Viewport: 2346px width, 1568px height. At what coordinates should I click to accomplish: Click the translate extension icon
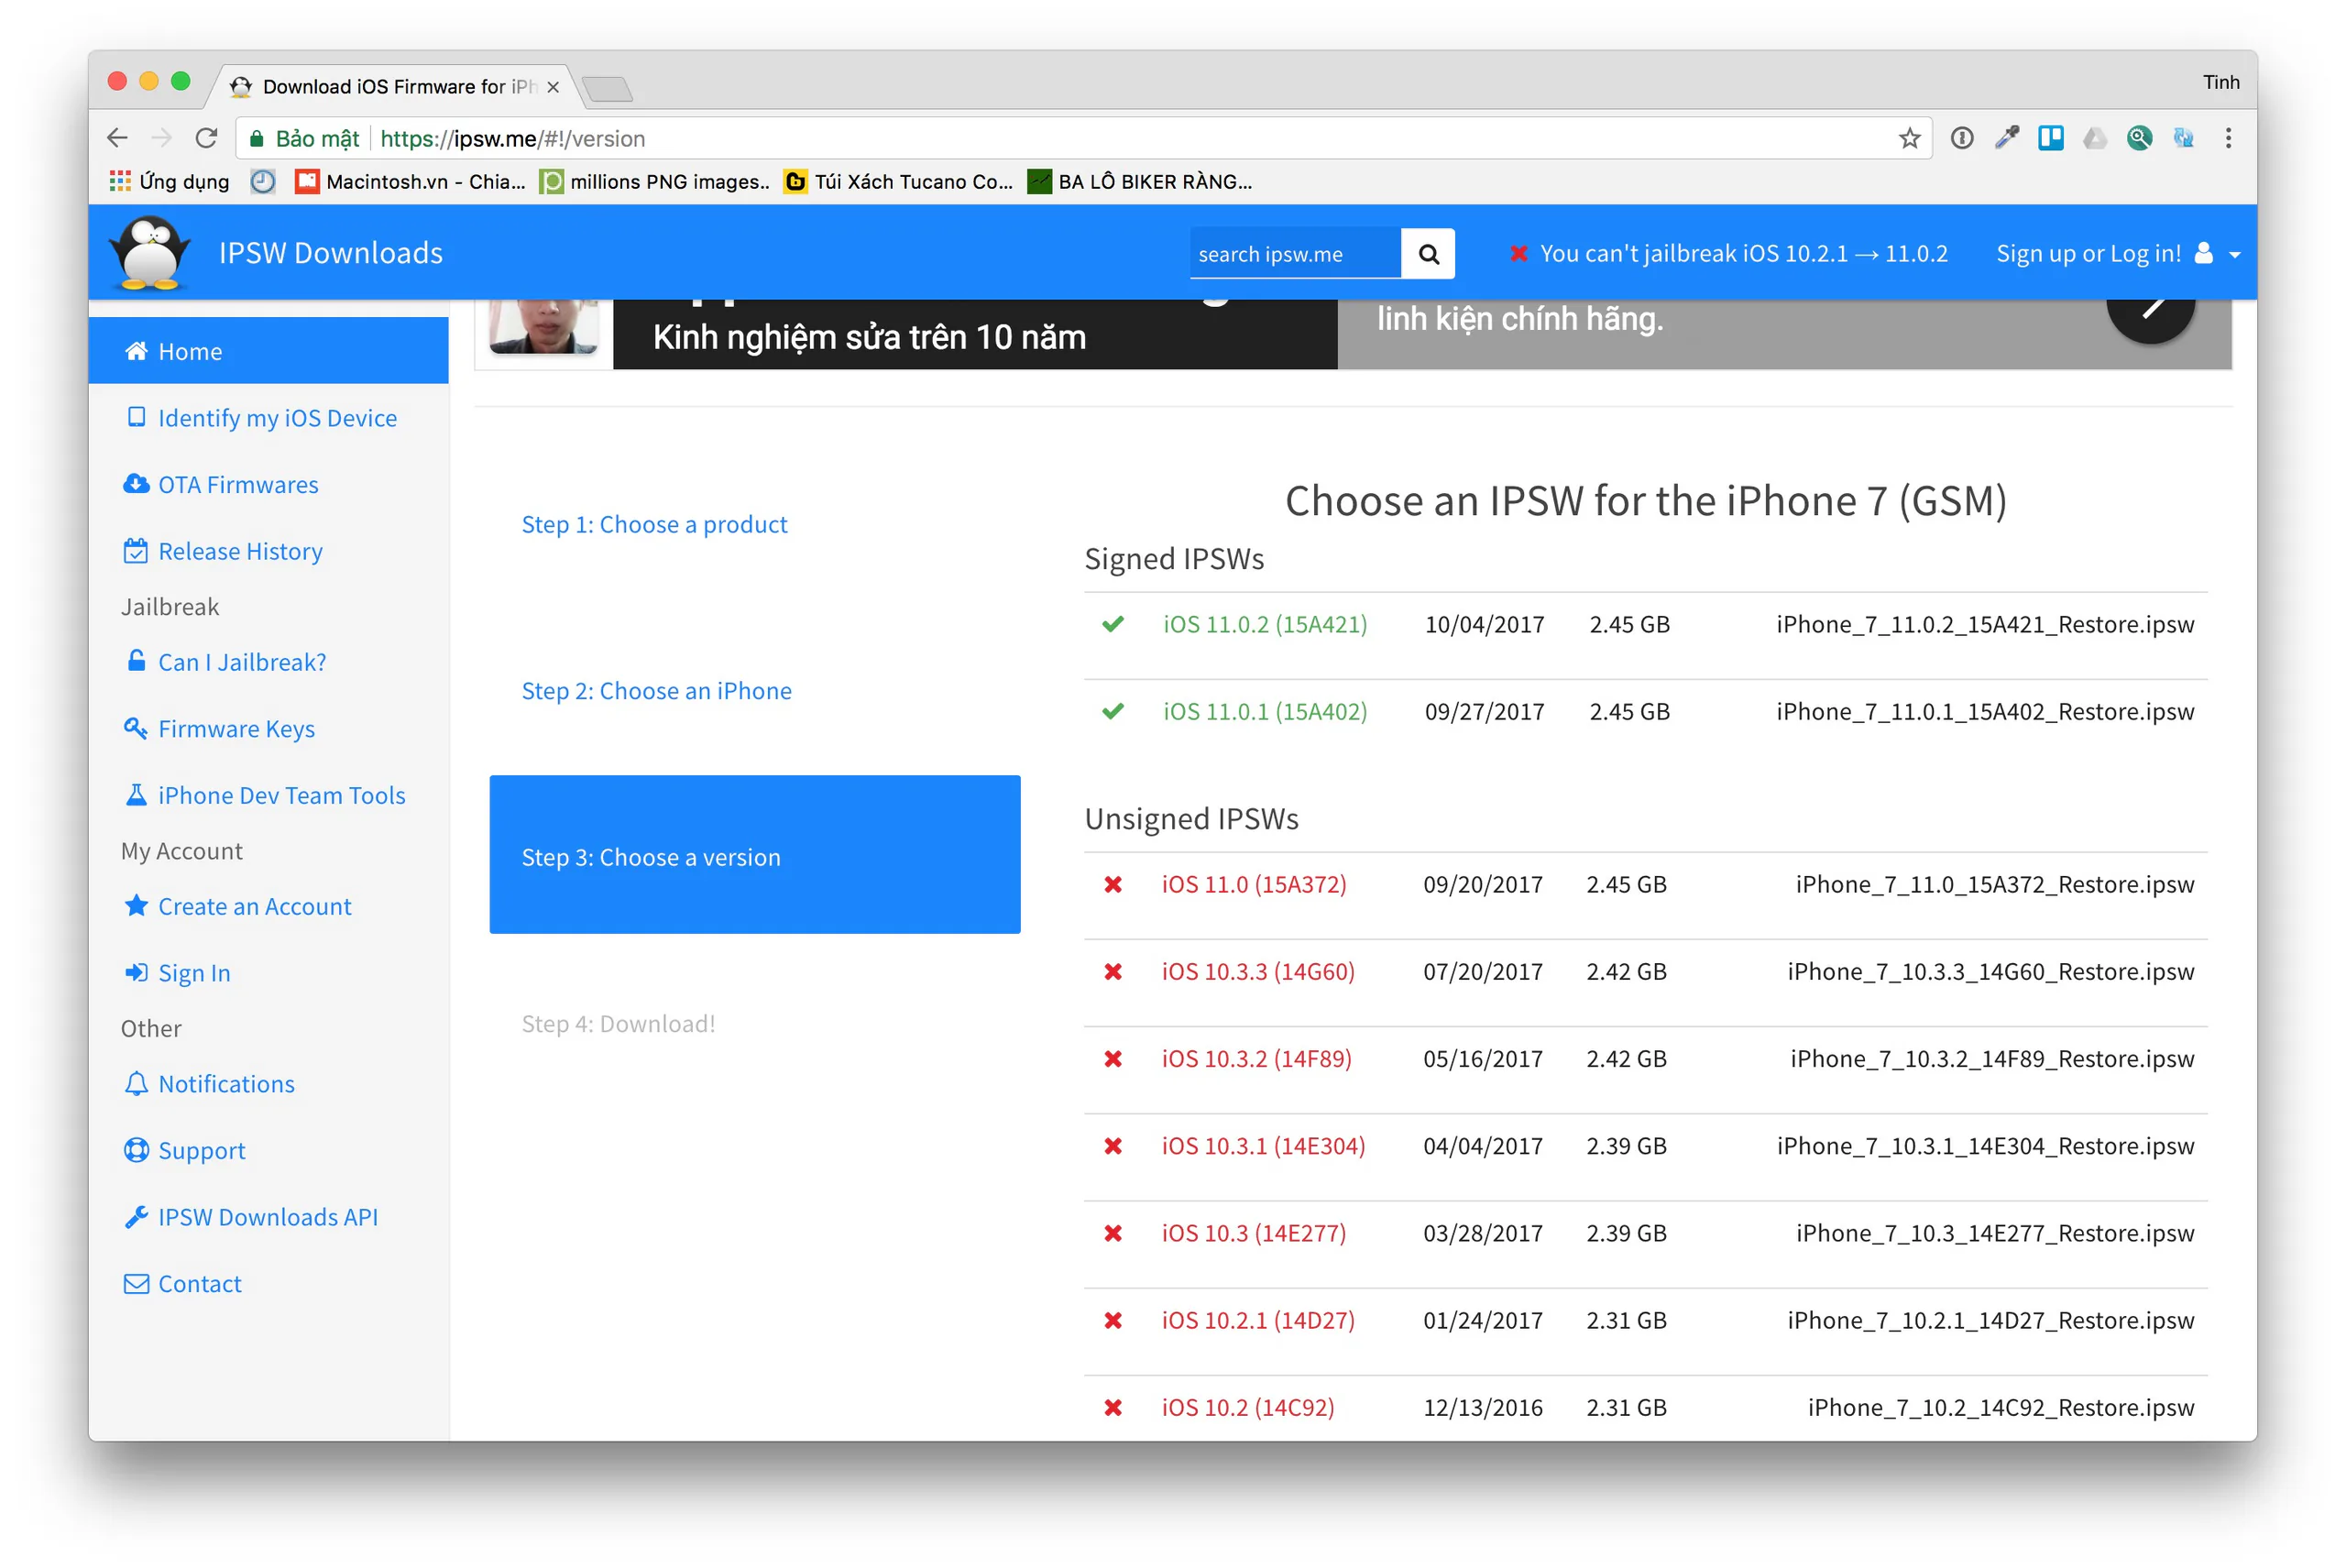point(2183,138)
